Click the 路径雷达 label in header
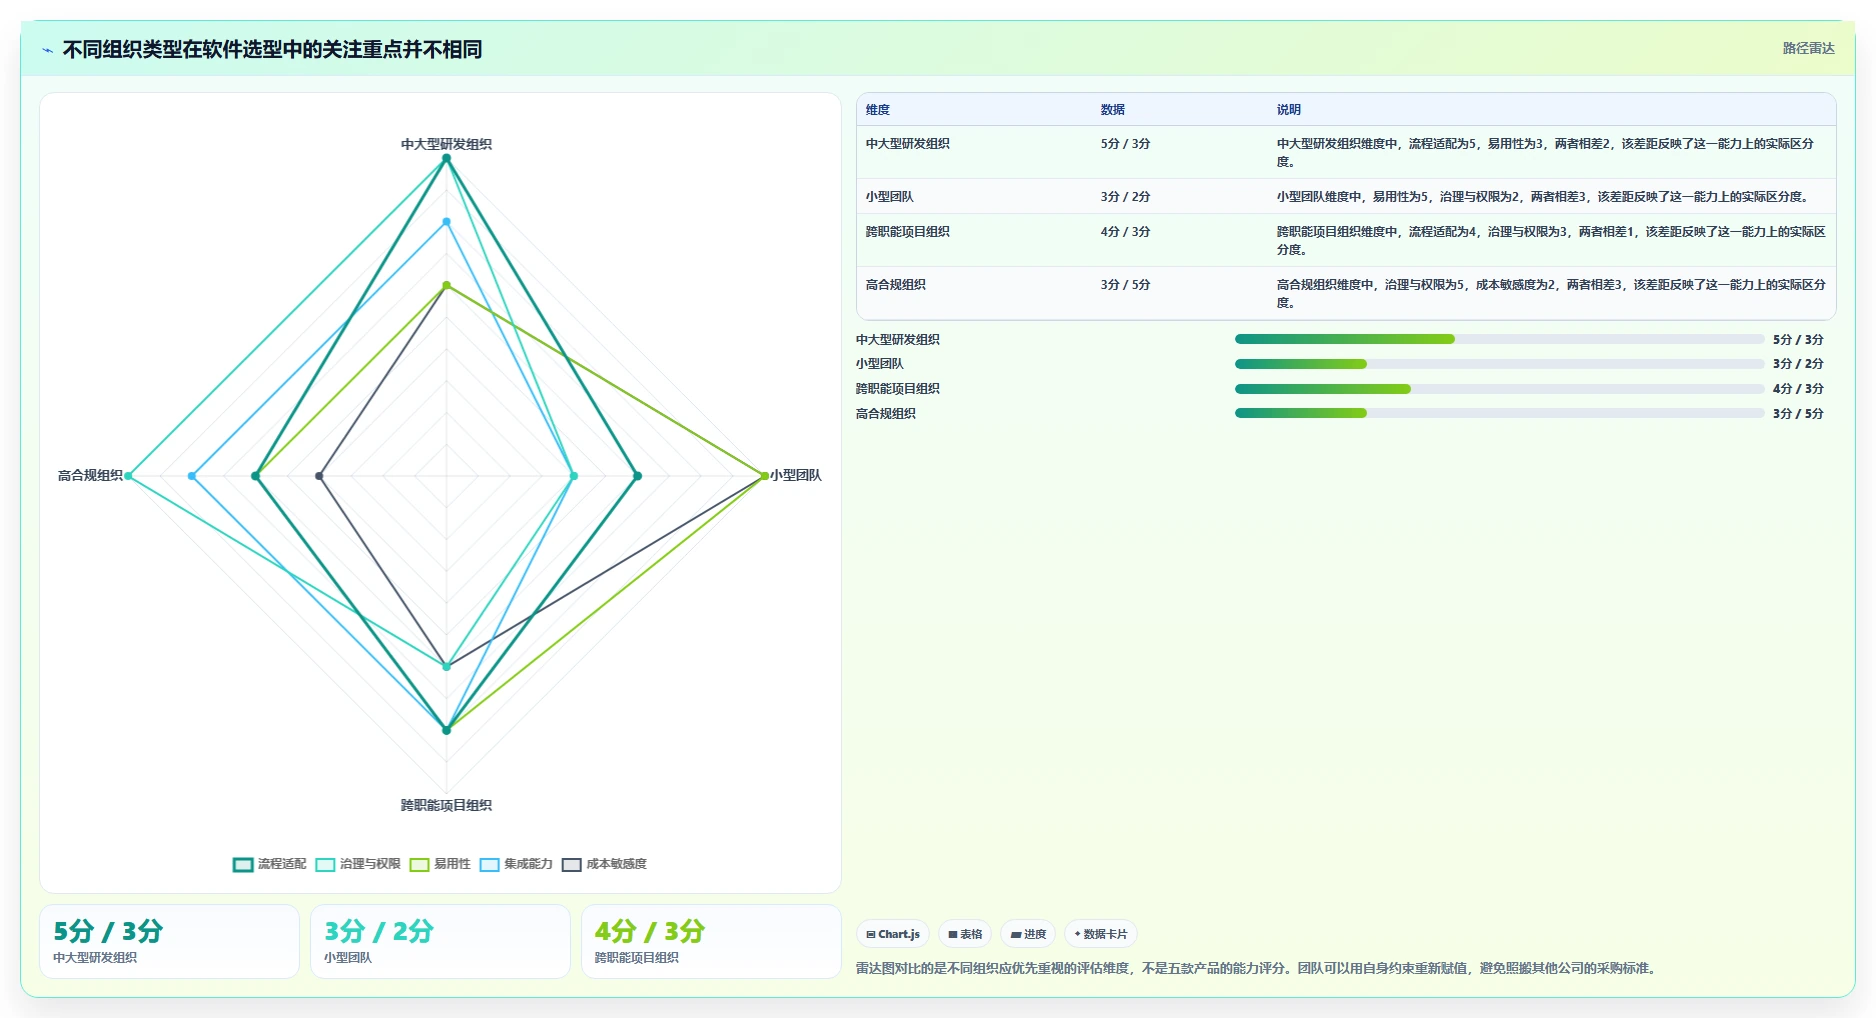Image resolution: width=1876 pixels, height=1018 pixels. (1808, 48)
